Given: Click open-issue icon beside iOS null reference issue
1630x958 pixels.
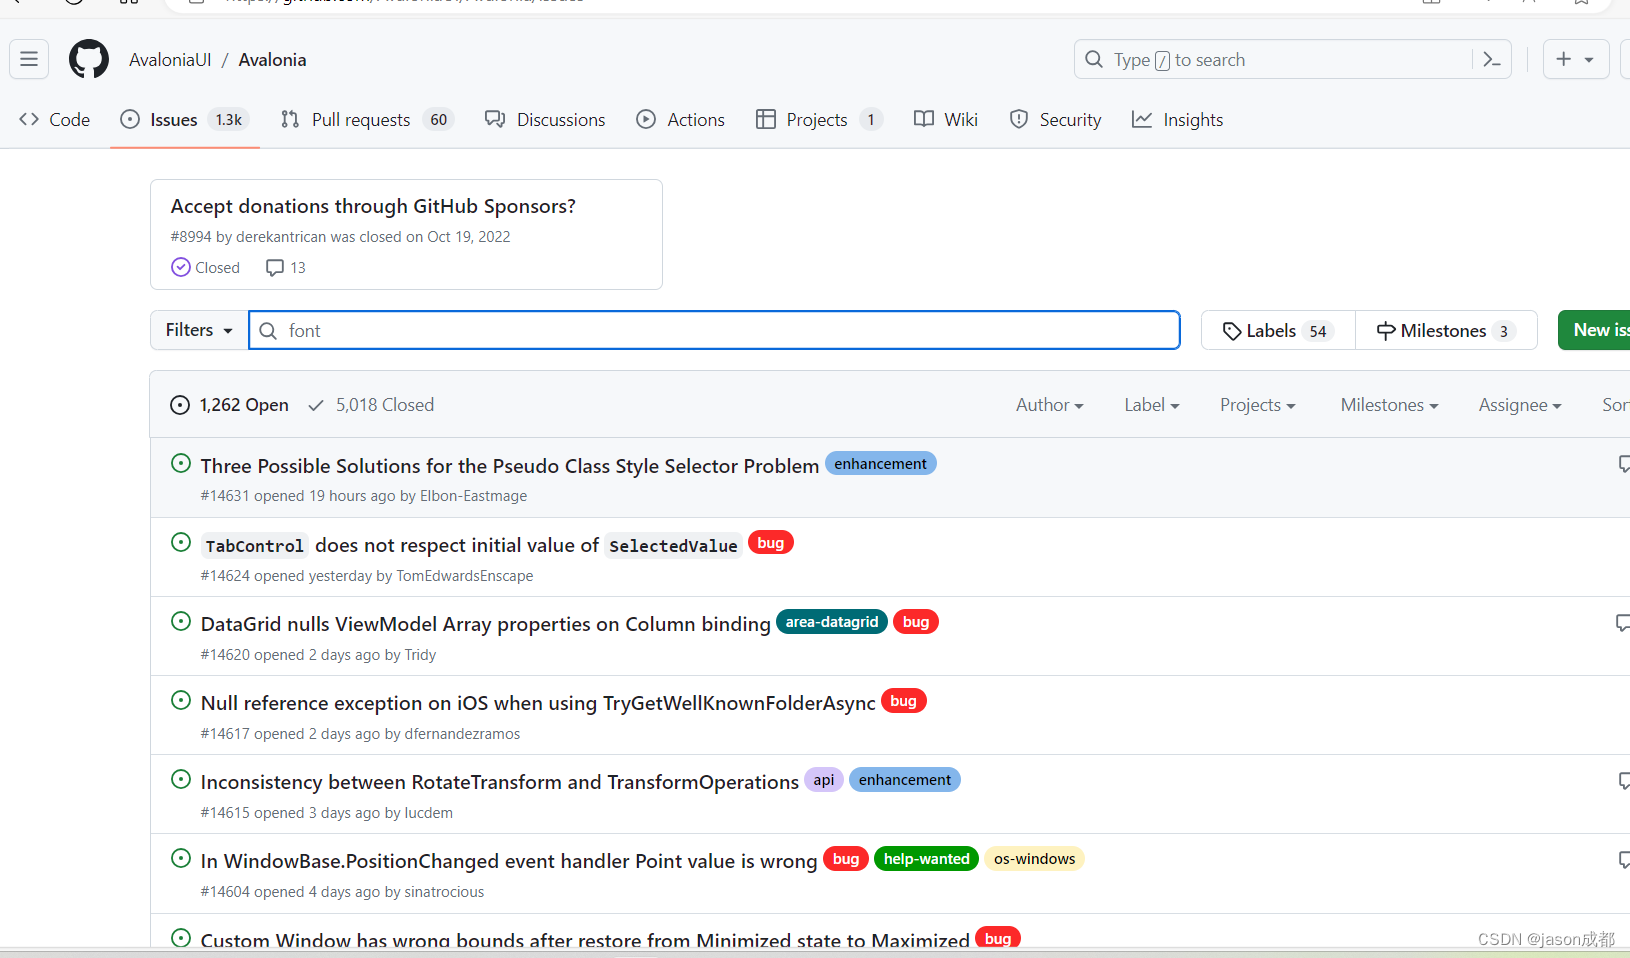Looking at the screenshot, I should coord(181,700).
